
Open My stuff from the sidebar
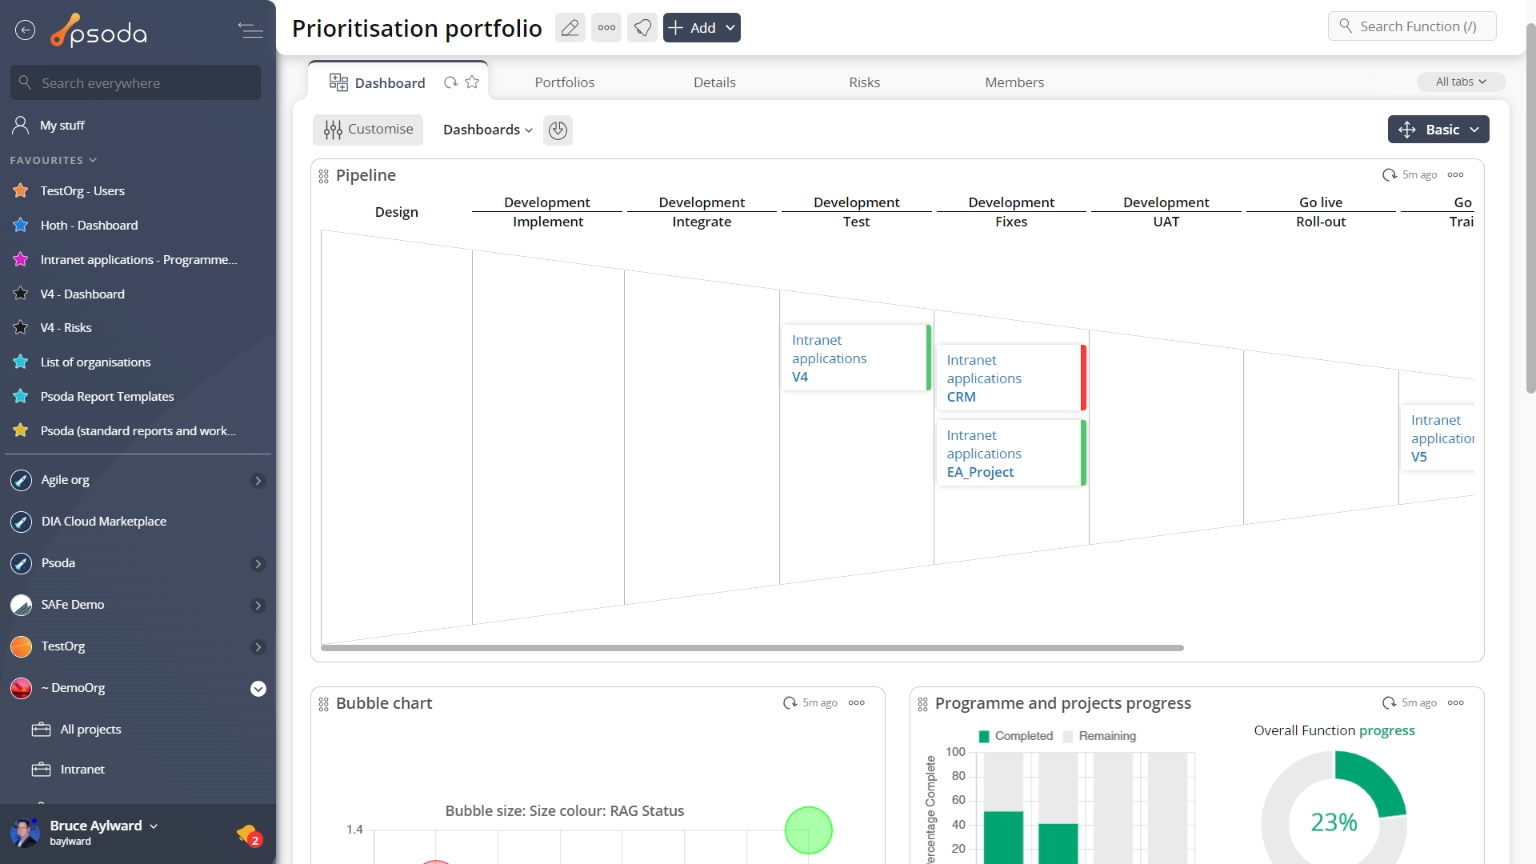62,125
